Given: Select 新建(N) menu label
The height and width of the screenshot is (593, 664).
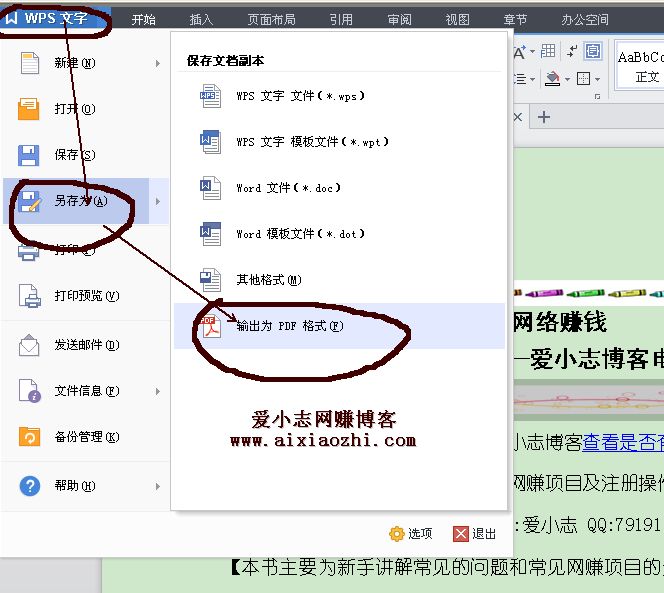Looking at the screenshot, I should pos(75,63).
